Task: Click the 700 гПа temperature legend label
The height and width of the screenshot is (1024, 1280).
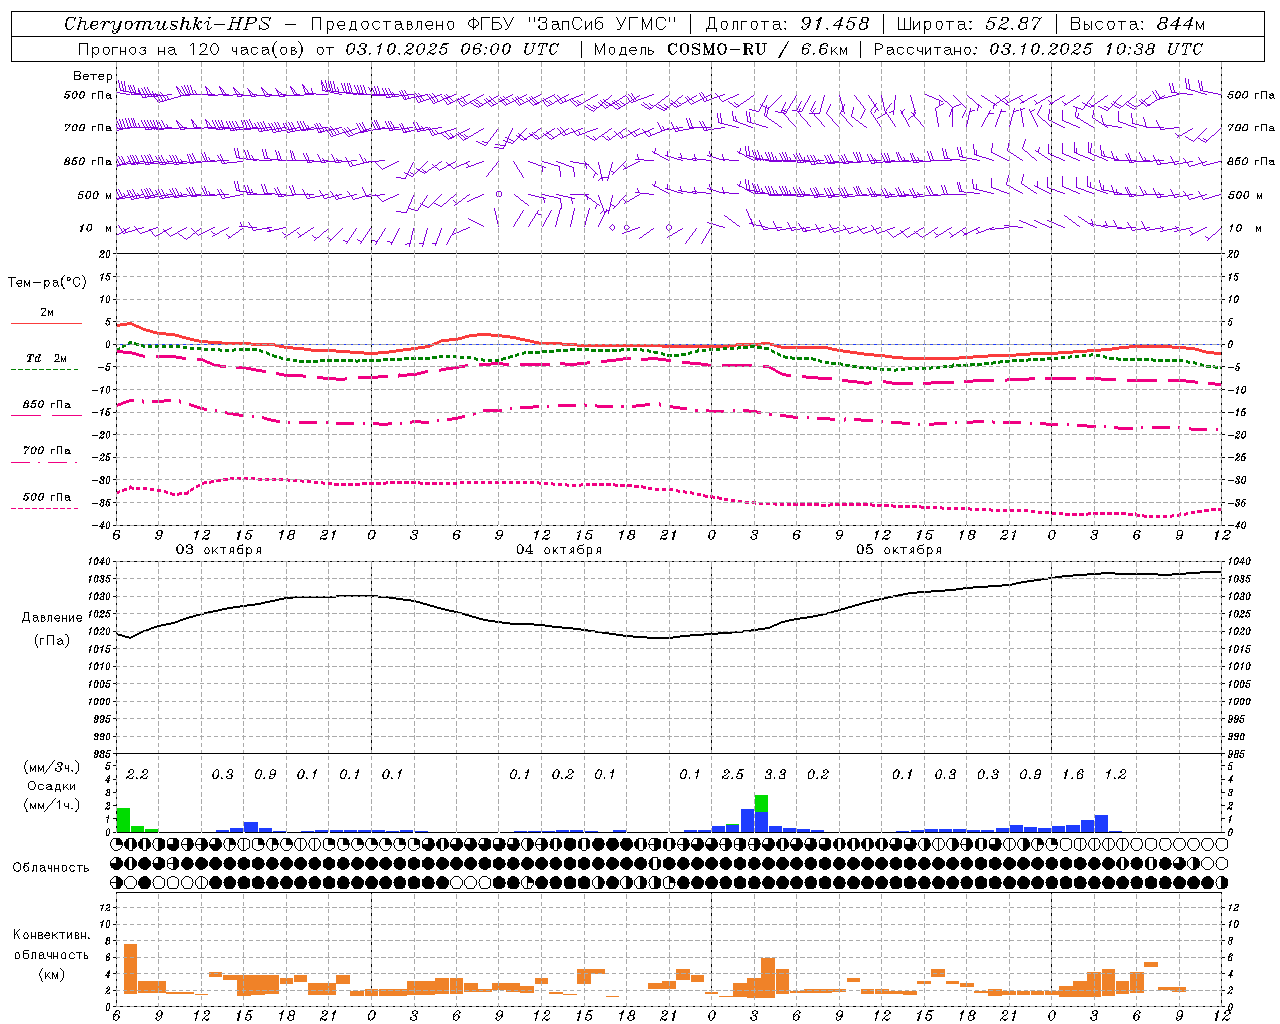Action: 47,451
